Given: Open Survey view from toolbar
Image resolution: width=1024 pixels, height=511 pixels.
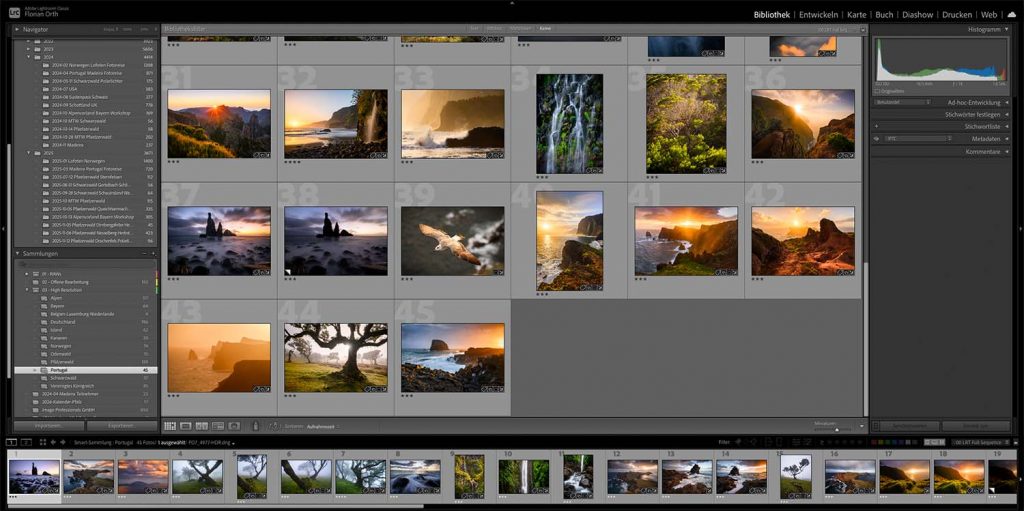Looking at the screenshot, I should pyautogui.click(x=218, y=426).
